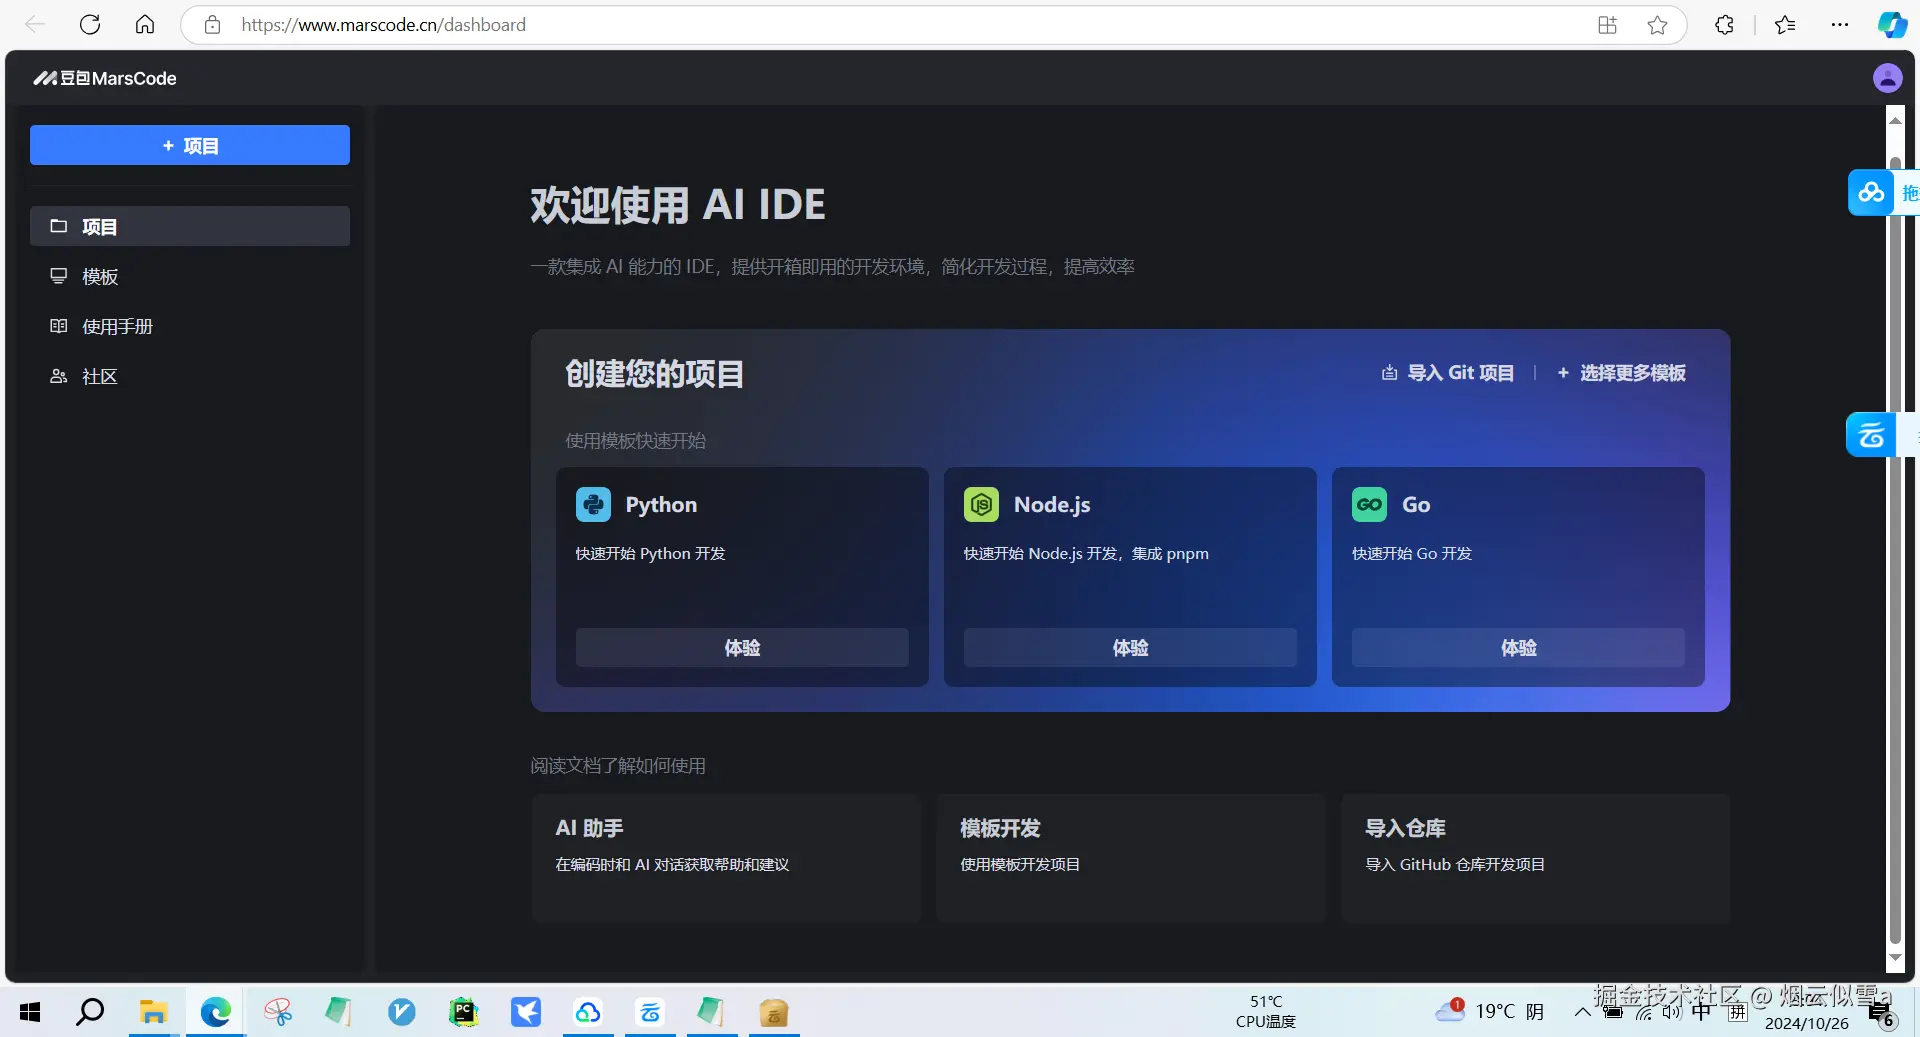
Task: Click the Edge icon on the taskbar
Action: [215, 1012]
